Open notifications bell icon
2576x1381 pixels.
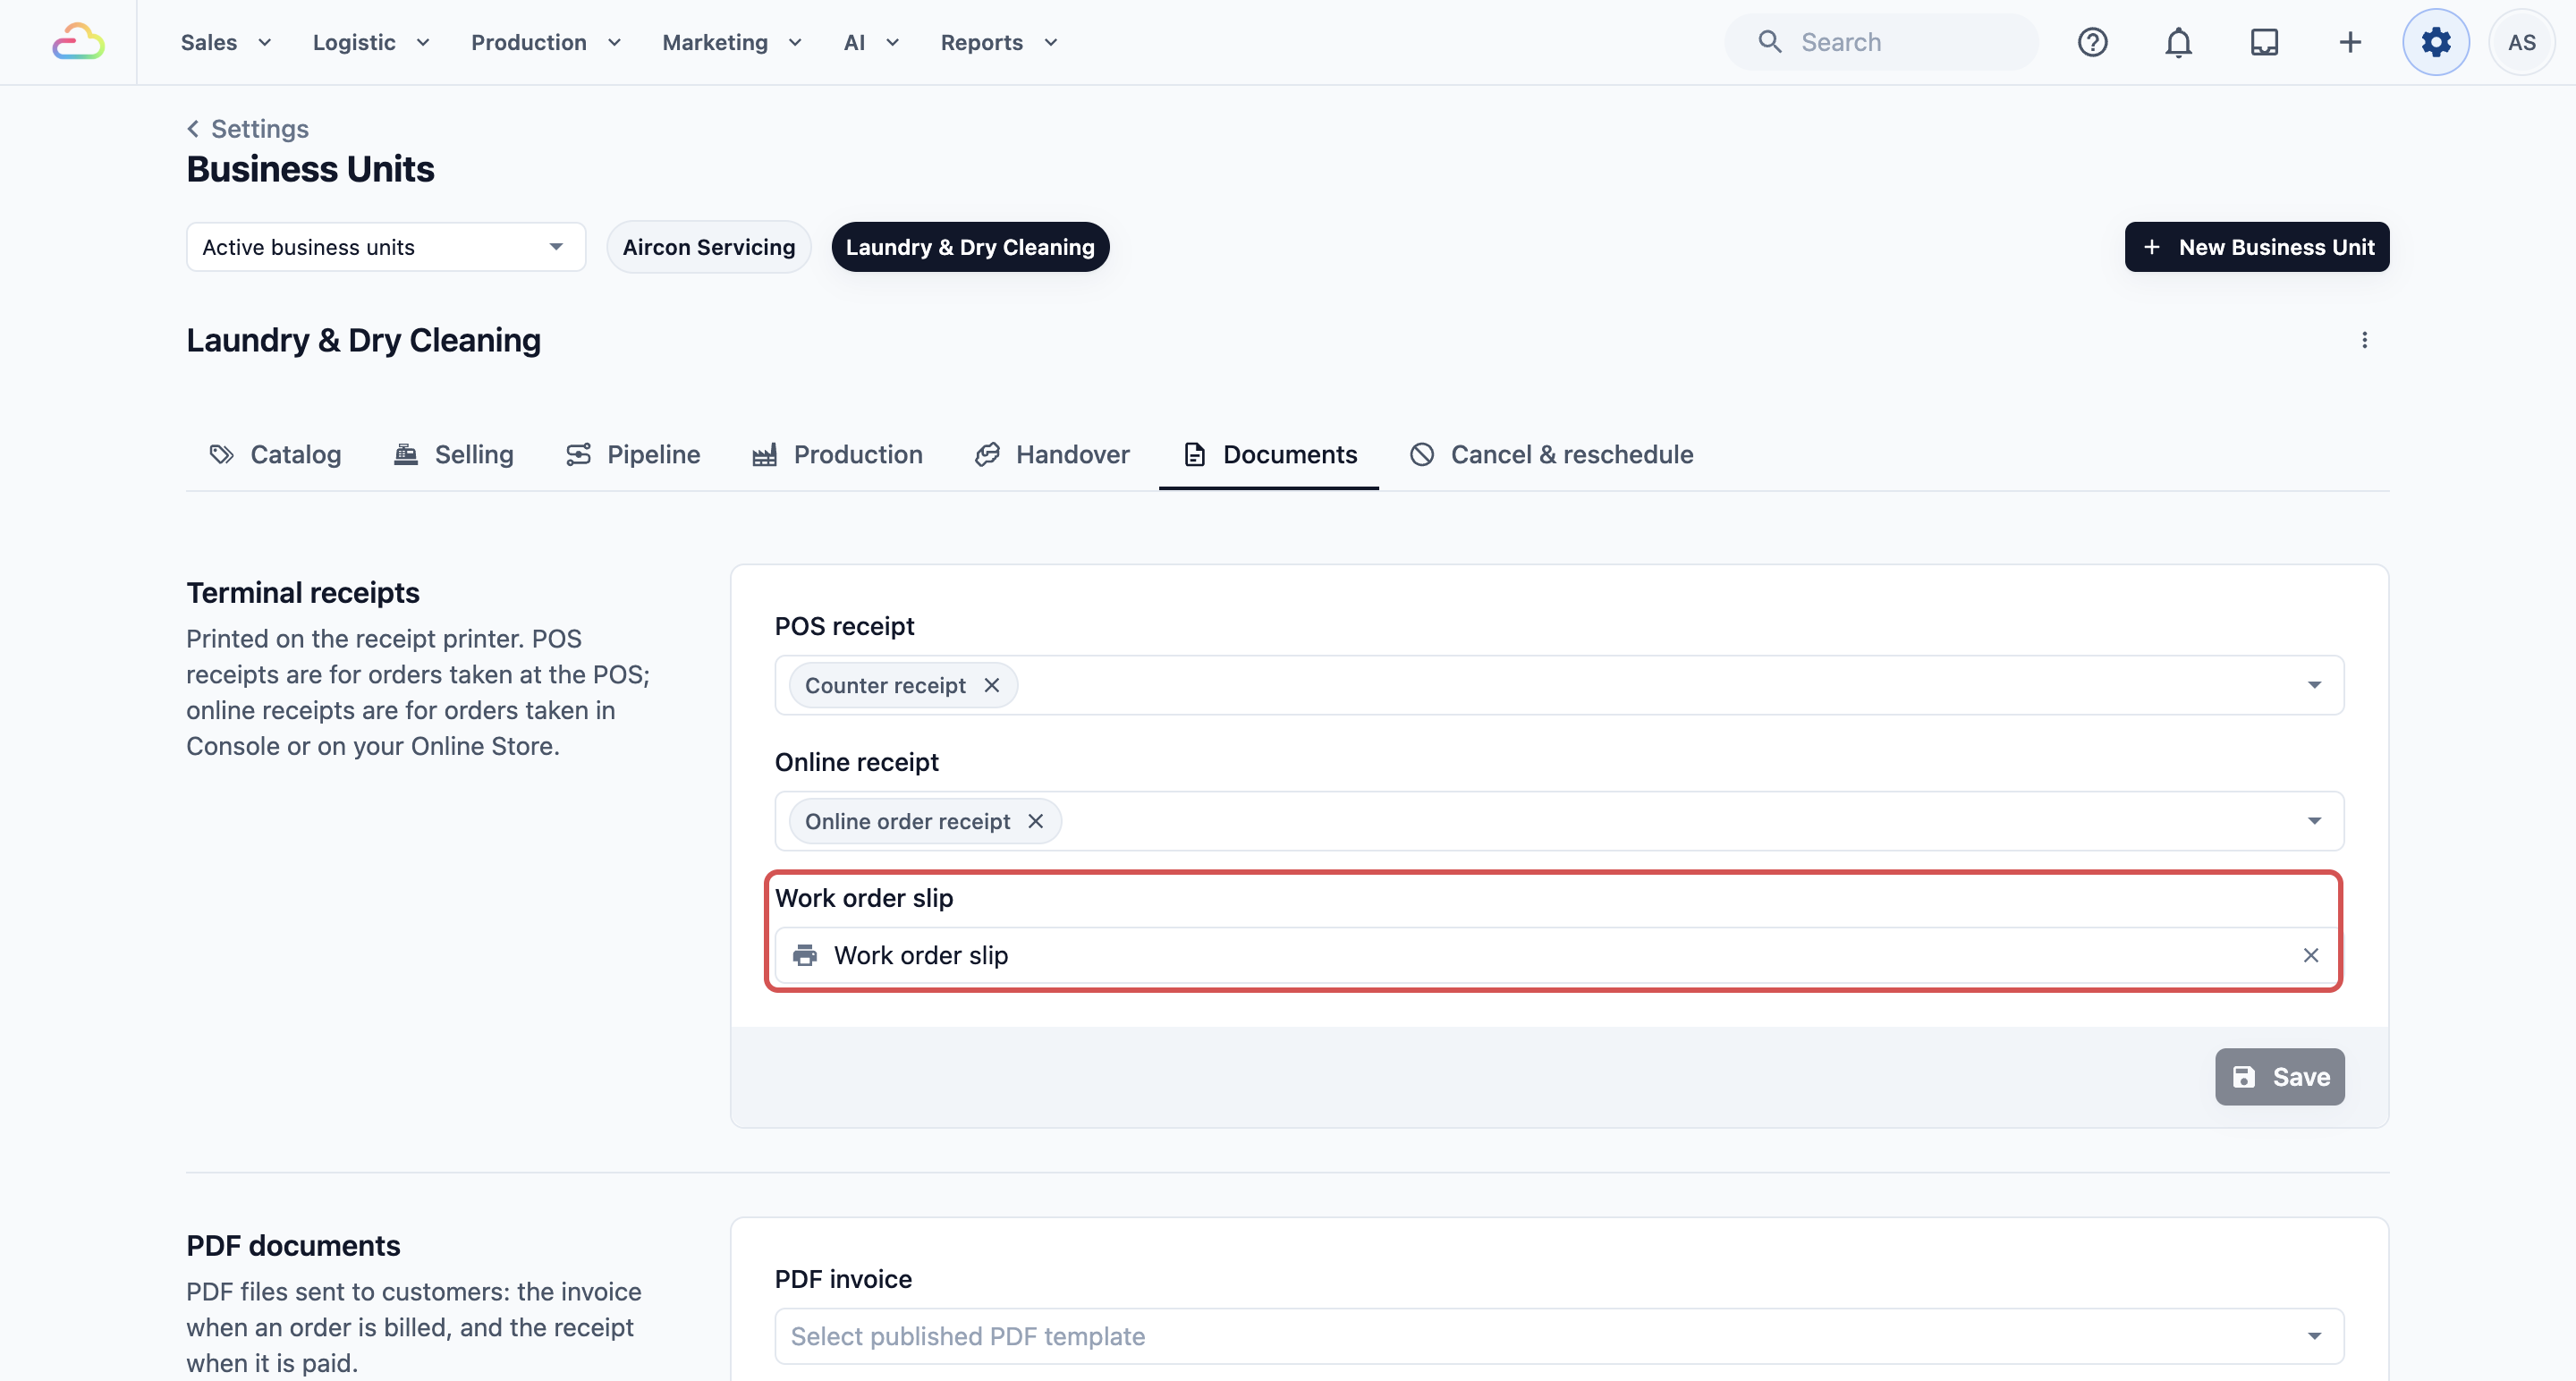coord(2178,42)
